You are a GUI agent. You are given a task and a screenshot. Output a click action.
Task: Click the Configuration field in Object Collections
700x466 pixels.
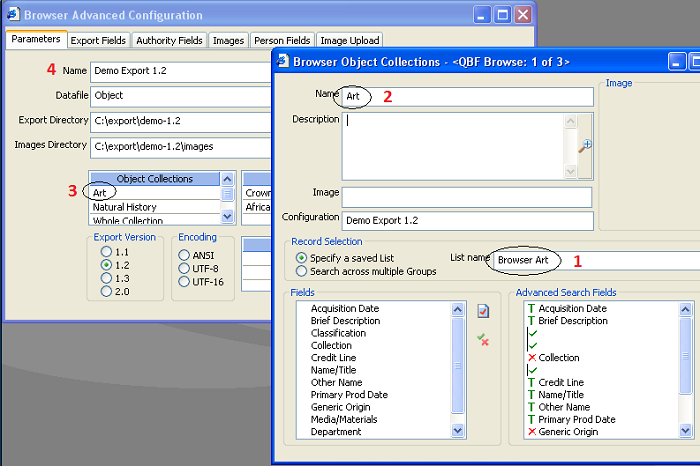[467, 221]
